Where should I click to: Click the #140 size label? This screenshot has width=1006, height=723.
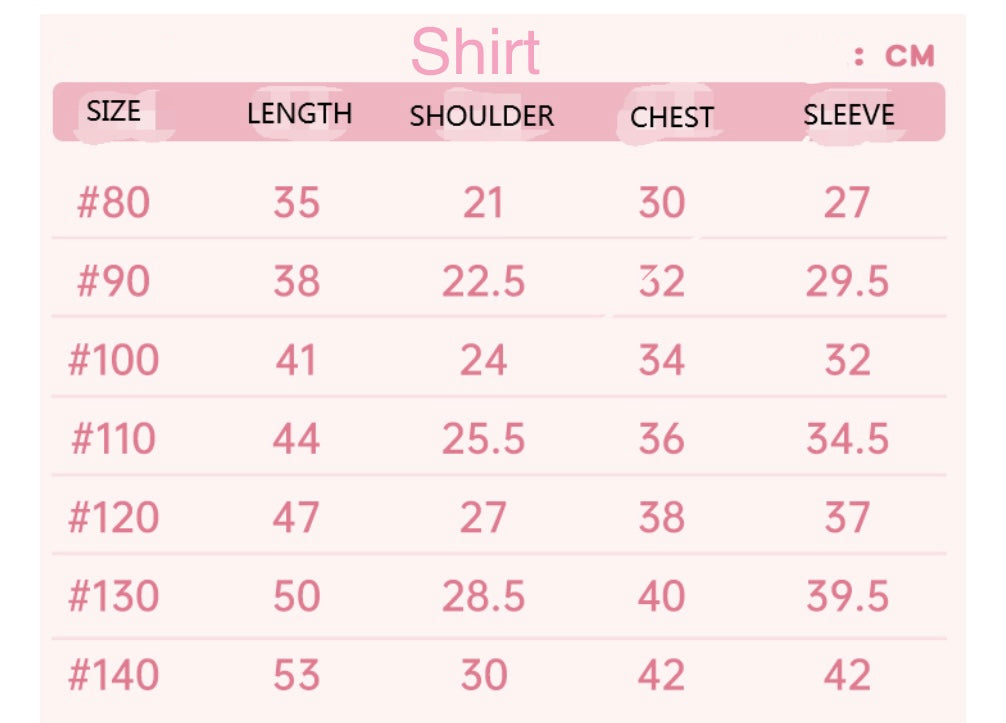pyautogui.click(x=113, y=676)
